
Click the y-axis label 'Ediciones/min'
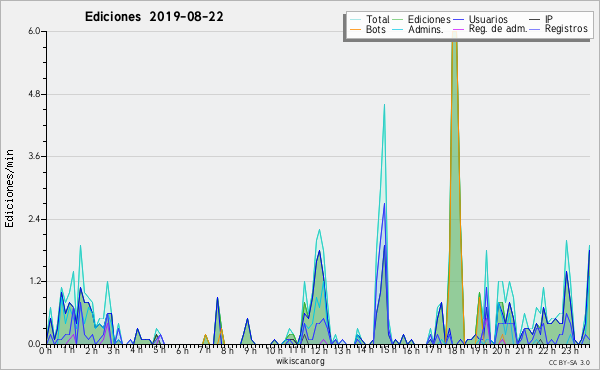click(9, 188)
